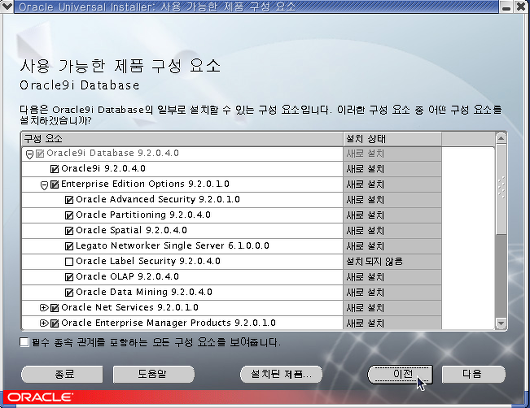Enable show all components with required dependencies
This screenshot has width=530, height=408.
coord(24,342)
